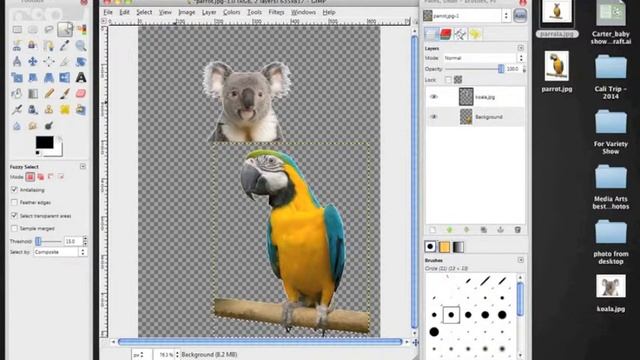This screenshot has width=640, height=360.
Task: Switch to the Undo History tab
Action: (x=475, y=34)
